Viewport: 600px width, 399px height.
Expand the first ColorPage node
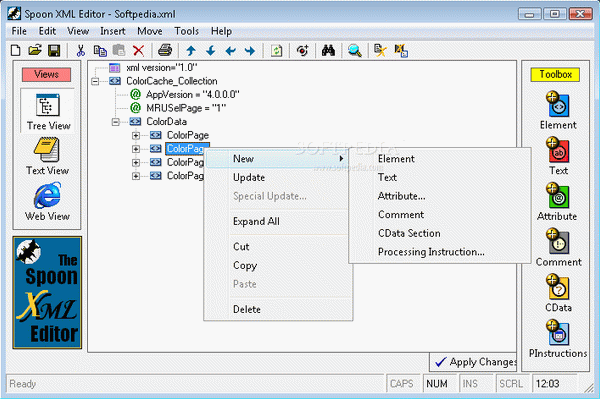135,135
